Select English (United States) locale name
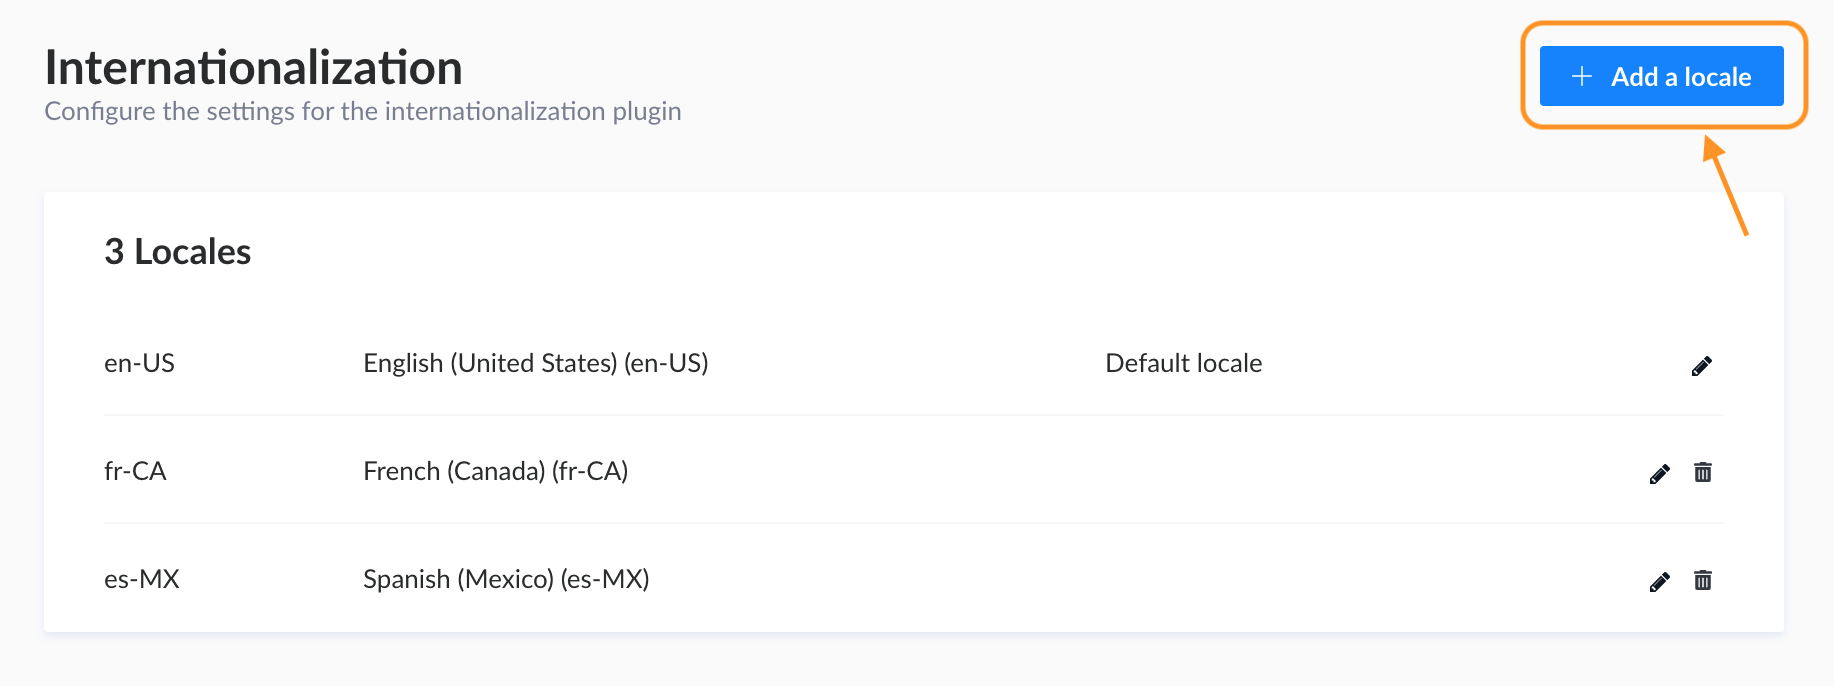Viewport: 1834px width, 686px height. tap(536, 363)
